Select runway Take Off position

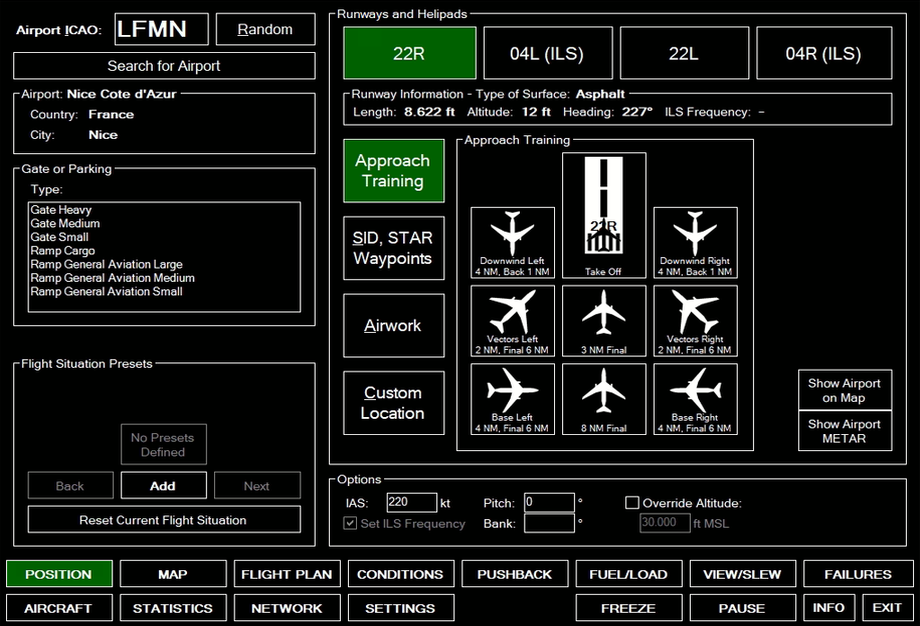coord(604,215)
